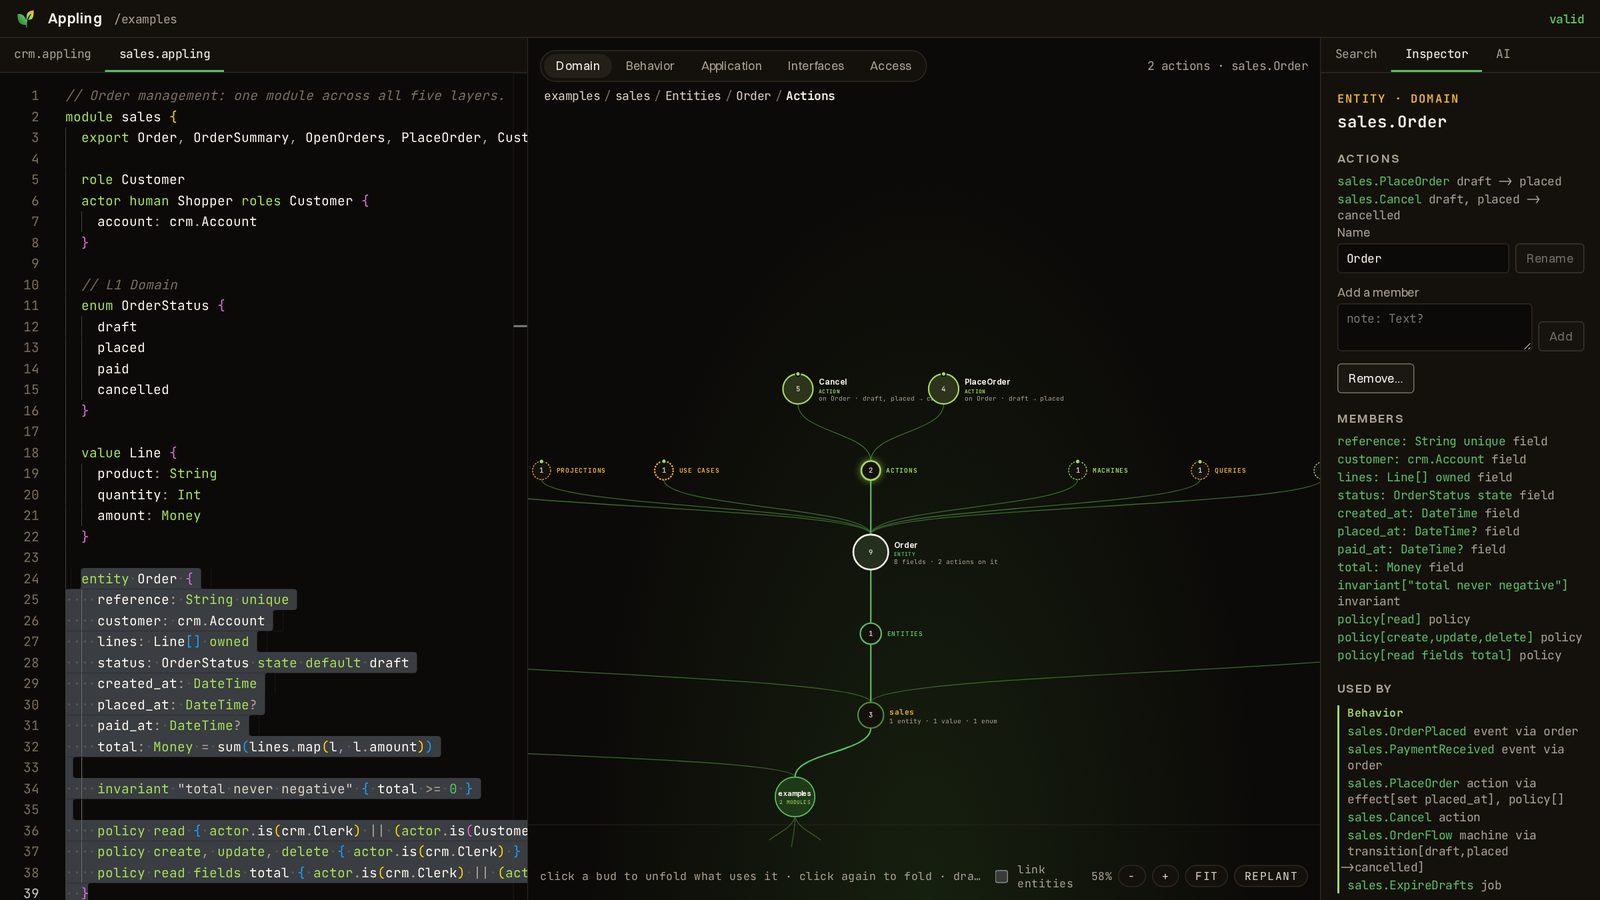Unfold the Queries bud
This screenshot has height=900, width=1600.
(x=1200, y=470)
